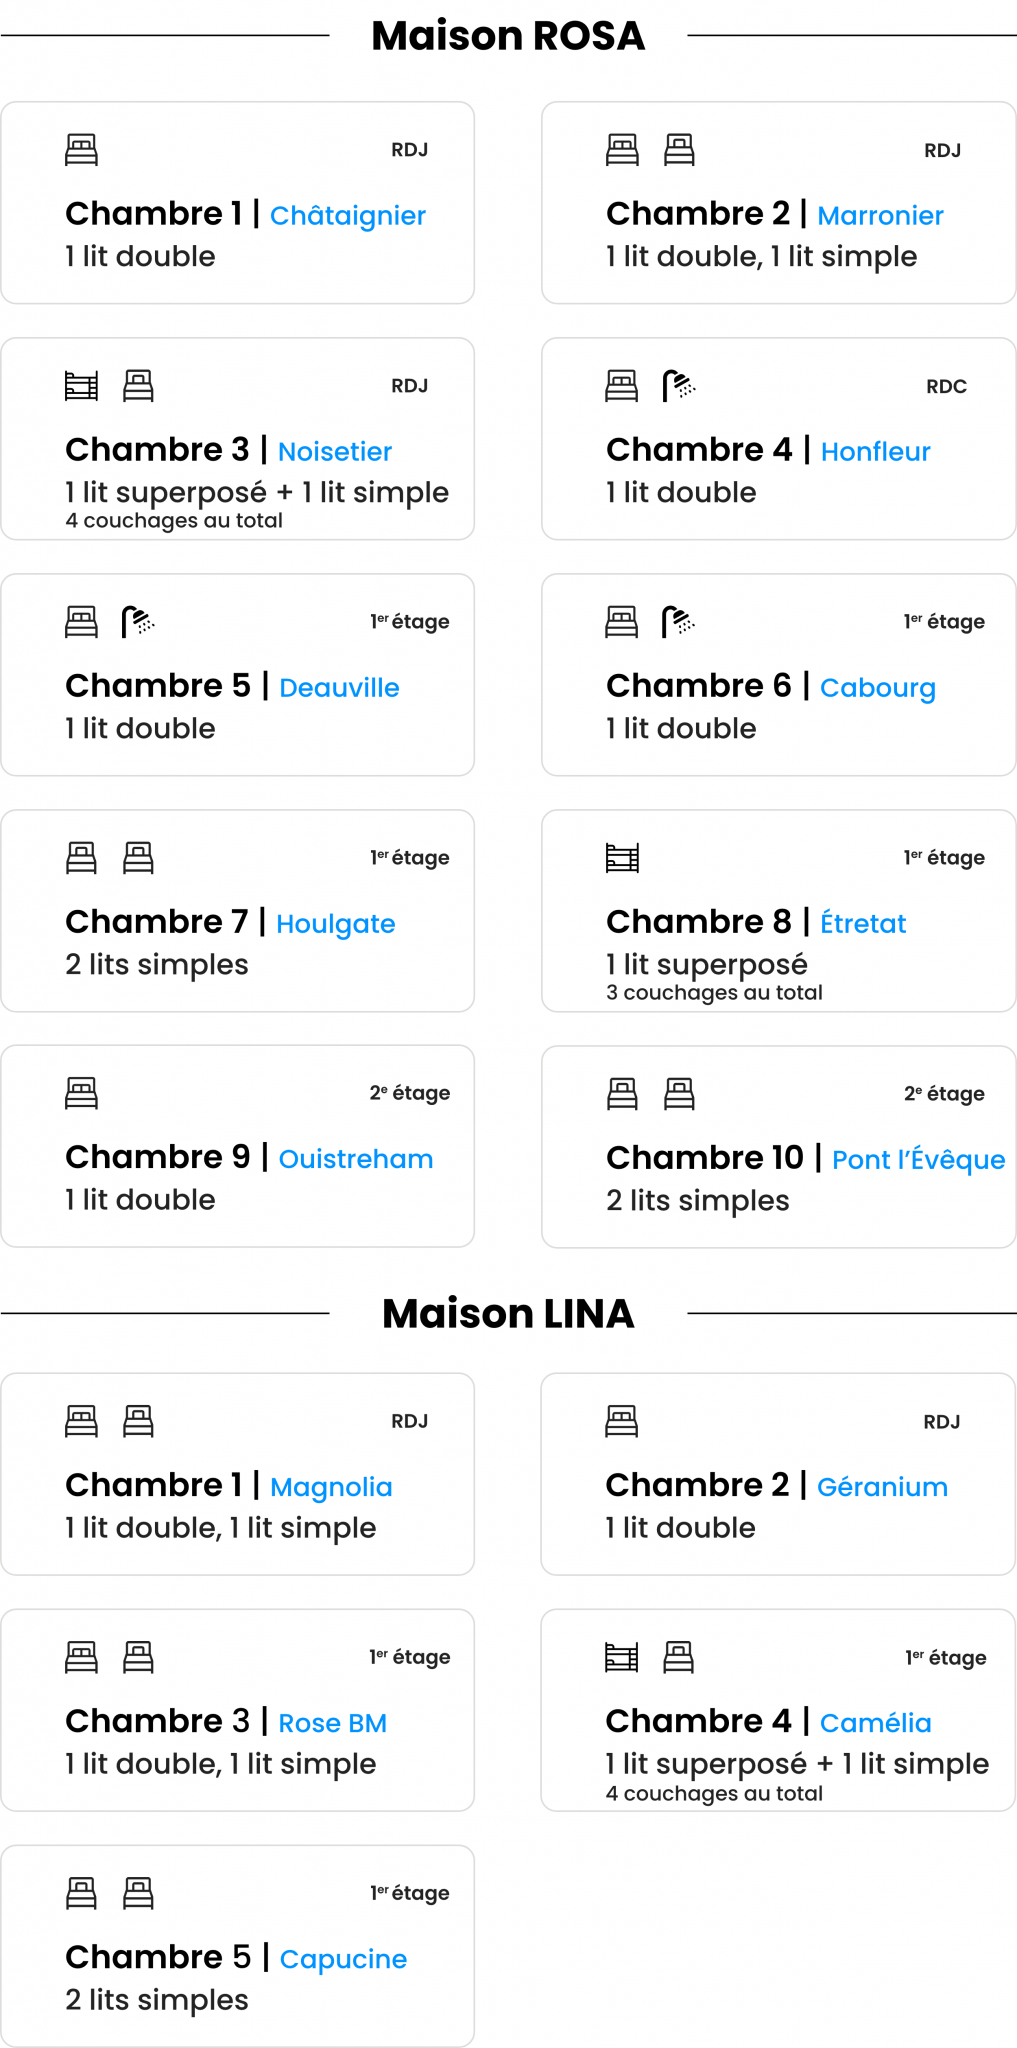Click the Maison ROSA heading
1017x2048 pixels.
[508, 36]
